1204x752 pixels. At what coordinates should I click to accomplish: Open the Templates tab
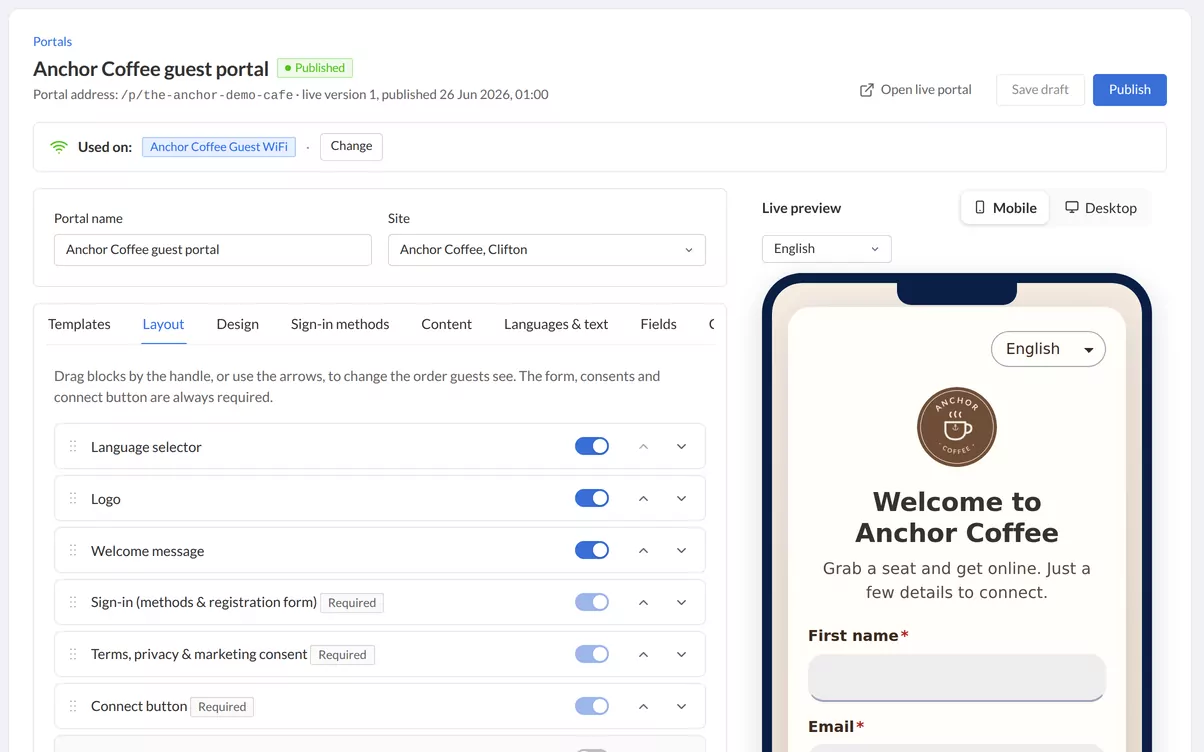(79, 324)
